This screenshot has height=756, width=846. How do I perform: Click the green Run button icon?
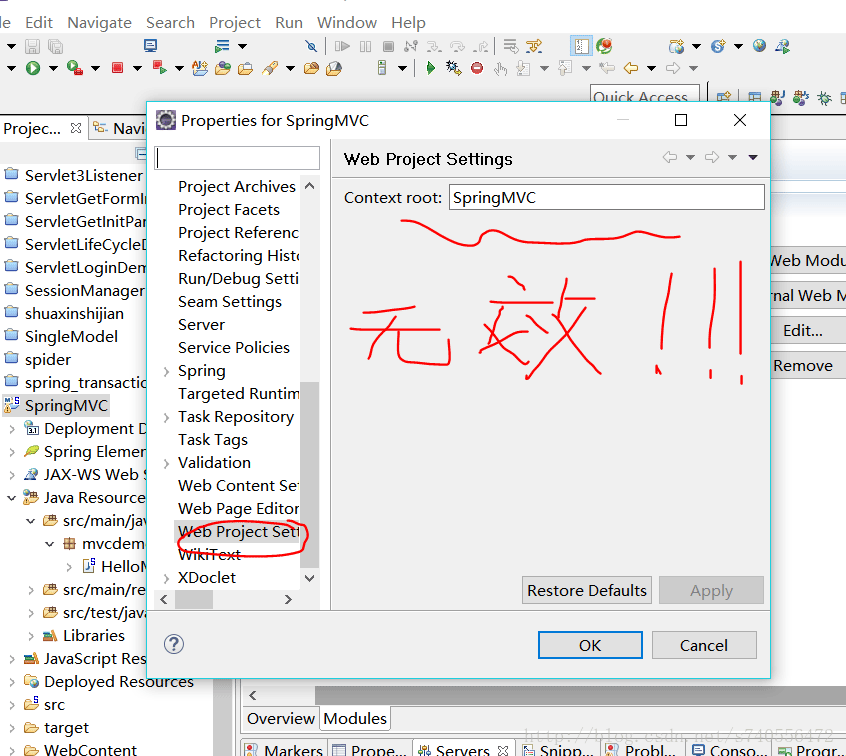33,68
